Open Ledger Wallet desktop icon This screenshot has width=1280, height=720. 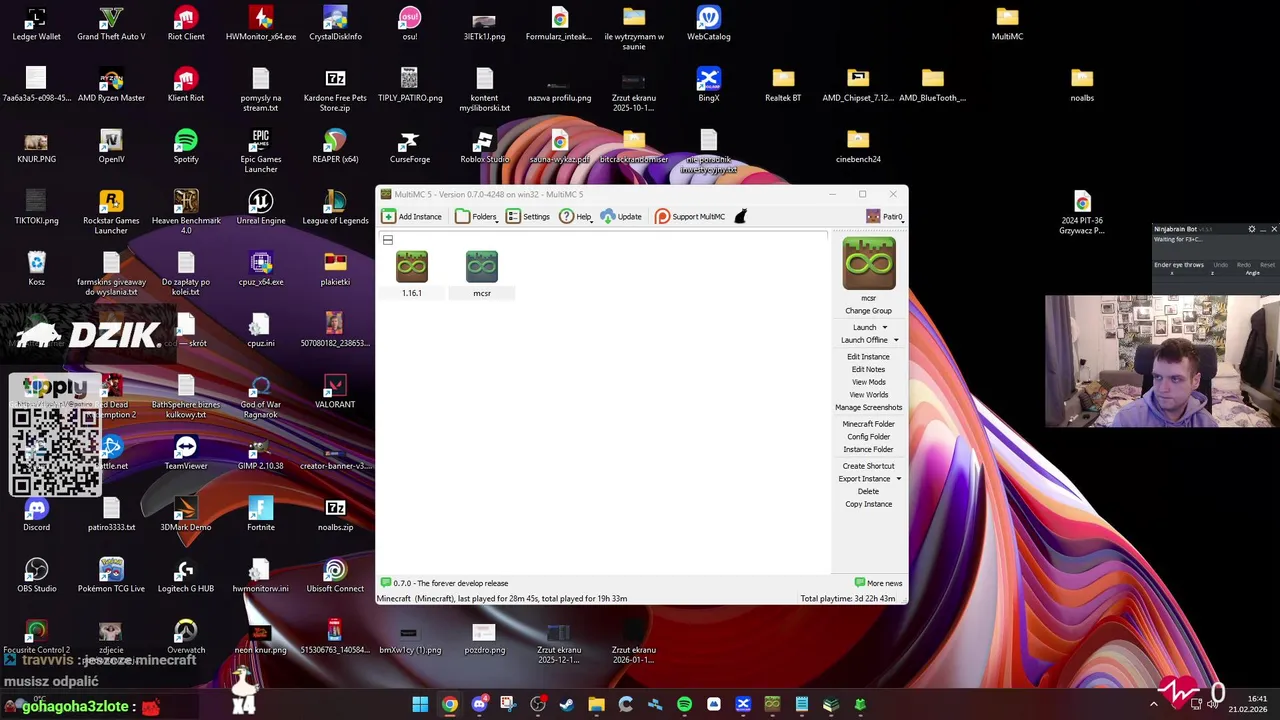click(36, 25)
